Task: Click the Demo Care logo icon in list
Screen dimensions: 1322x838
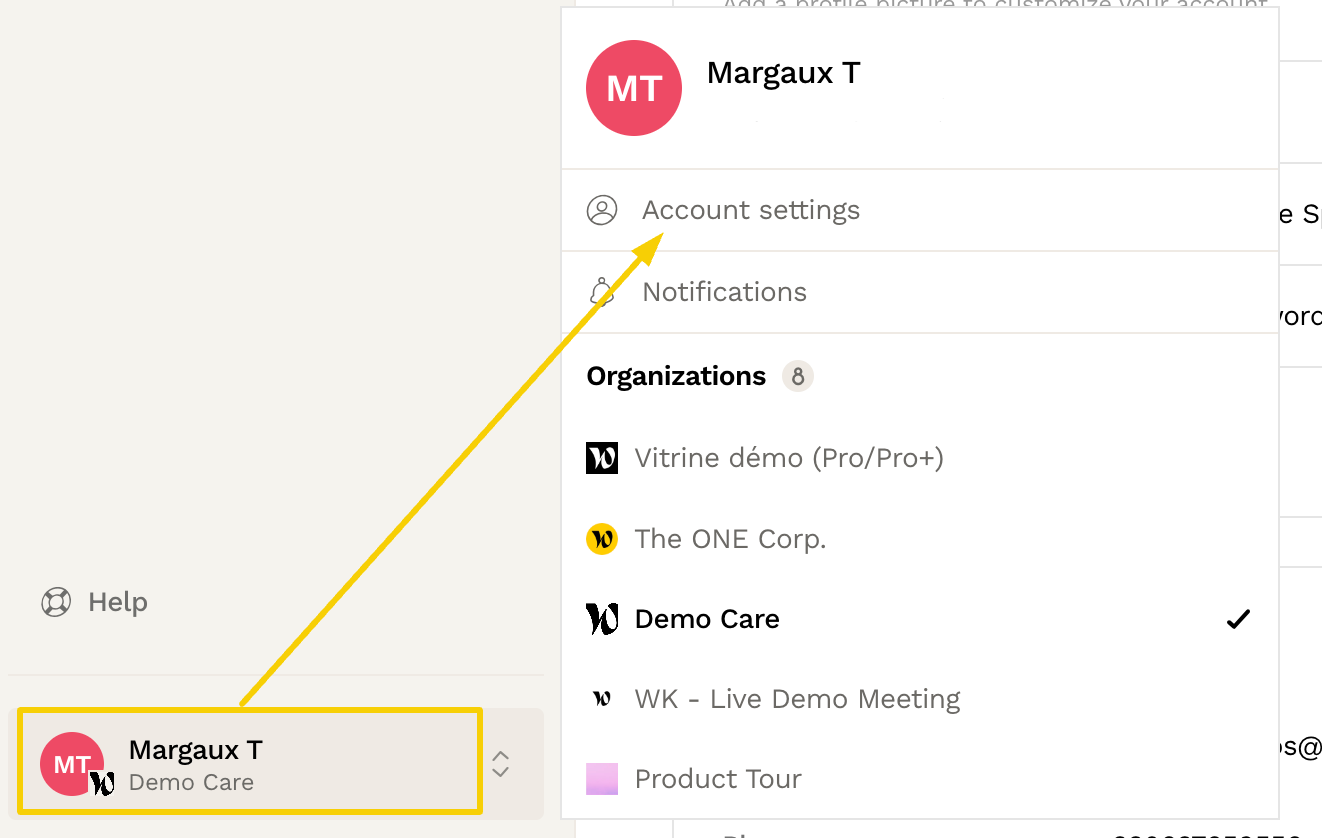Action: 602,619
